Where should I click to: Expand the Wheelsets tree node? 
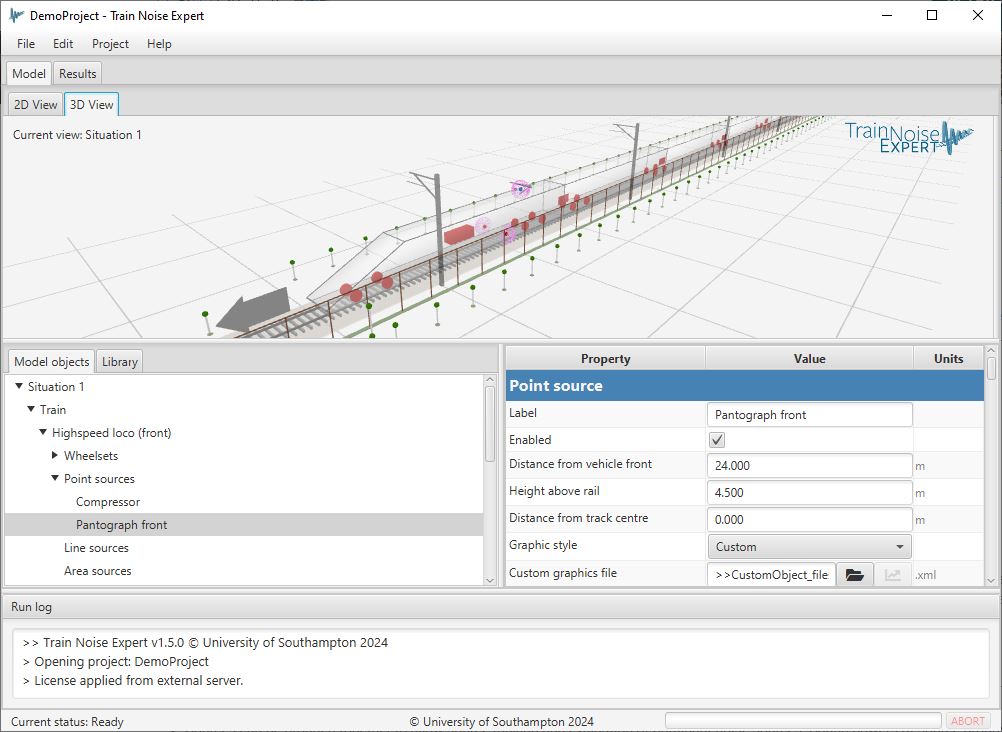pos(55,455)
